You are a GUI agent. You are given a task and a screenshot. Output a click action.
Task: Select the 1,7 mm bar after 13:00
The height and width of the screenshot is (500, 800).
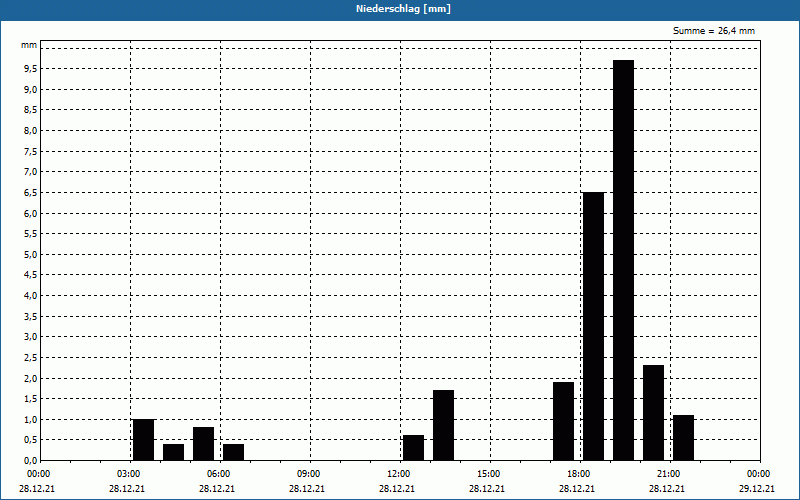[443, 426]
